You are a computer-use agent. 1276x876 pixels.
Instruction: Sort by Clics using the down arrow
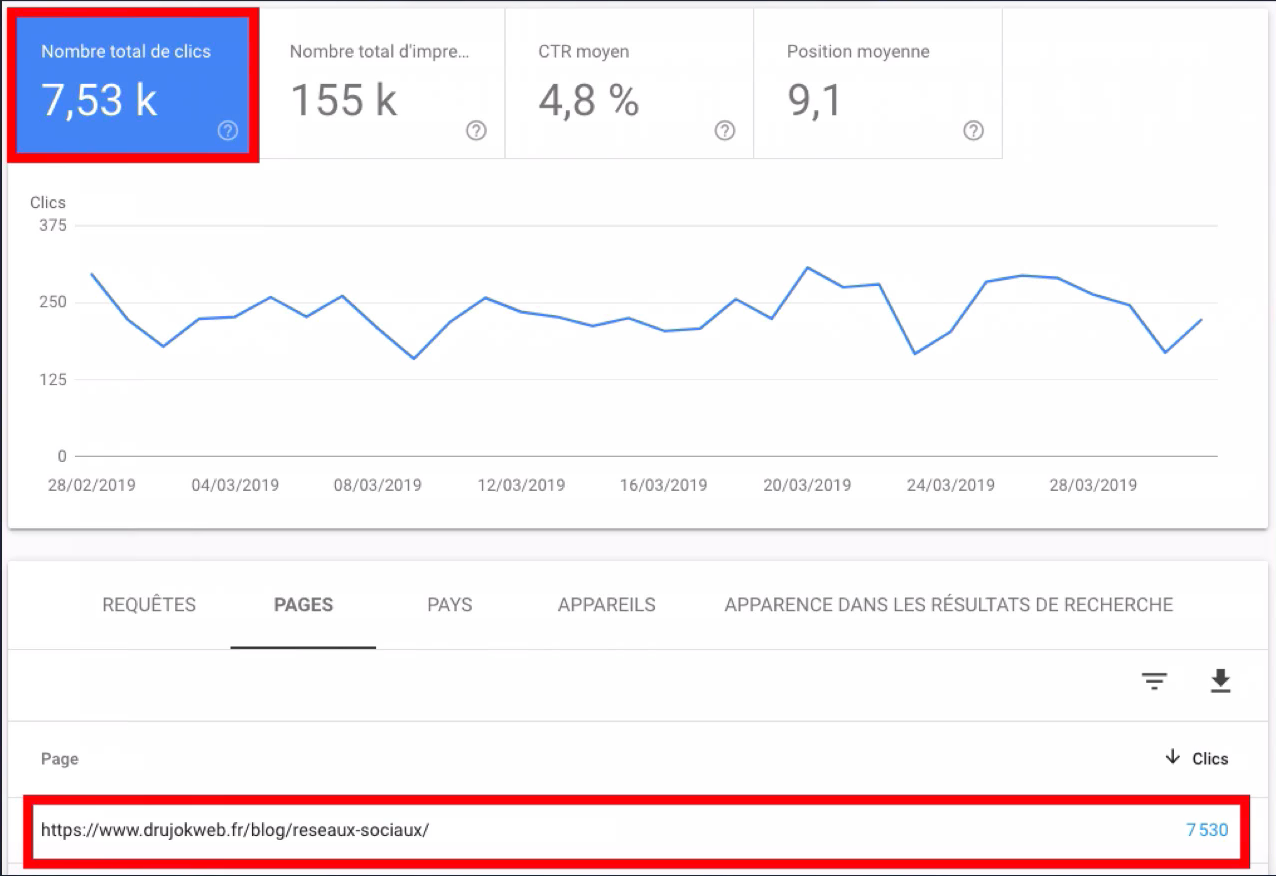[1173, 758]
